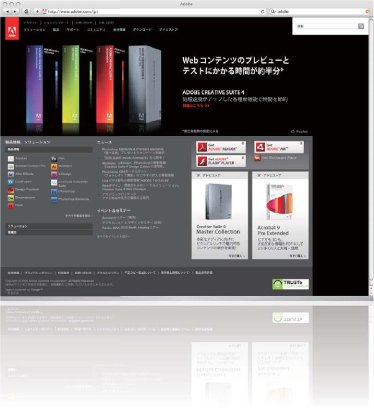374x409 pixels.
Task: Expand the accordion bar below ソリューション
Action: pyautogui.click(x=49, y=232)
